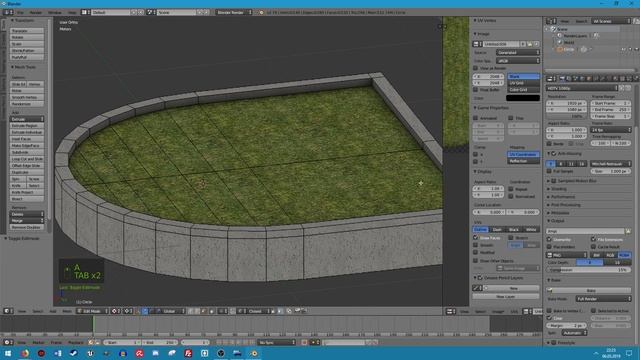This screenshot has width=640, height=360.
Task: Open the Window menu in the top bar
Action: [x=55, y=13]
